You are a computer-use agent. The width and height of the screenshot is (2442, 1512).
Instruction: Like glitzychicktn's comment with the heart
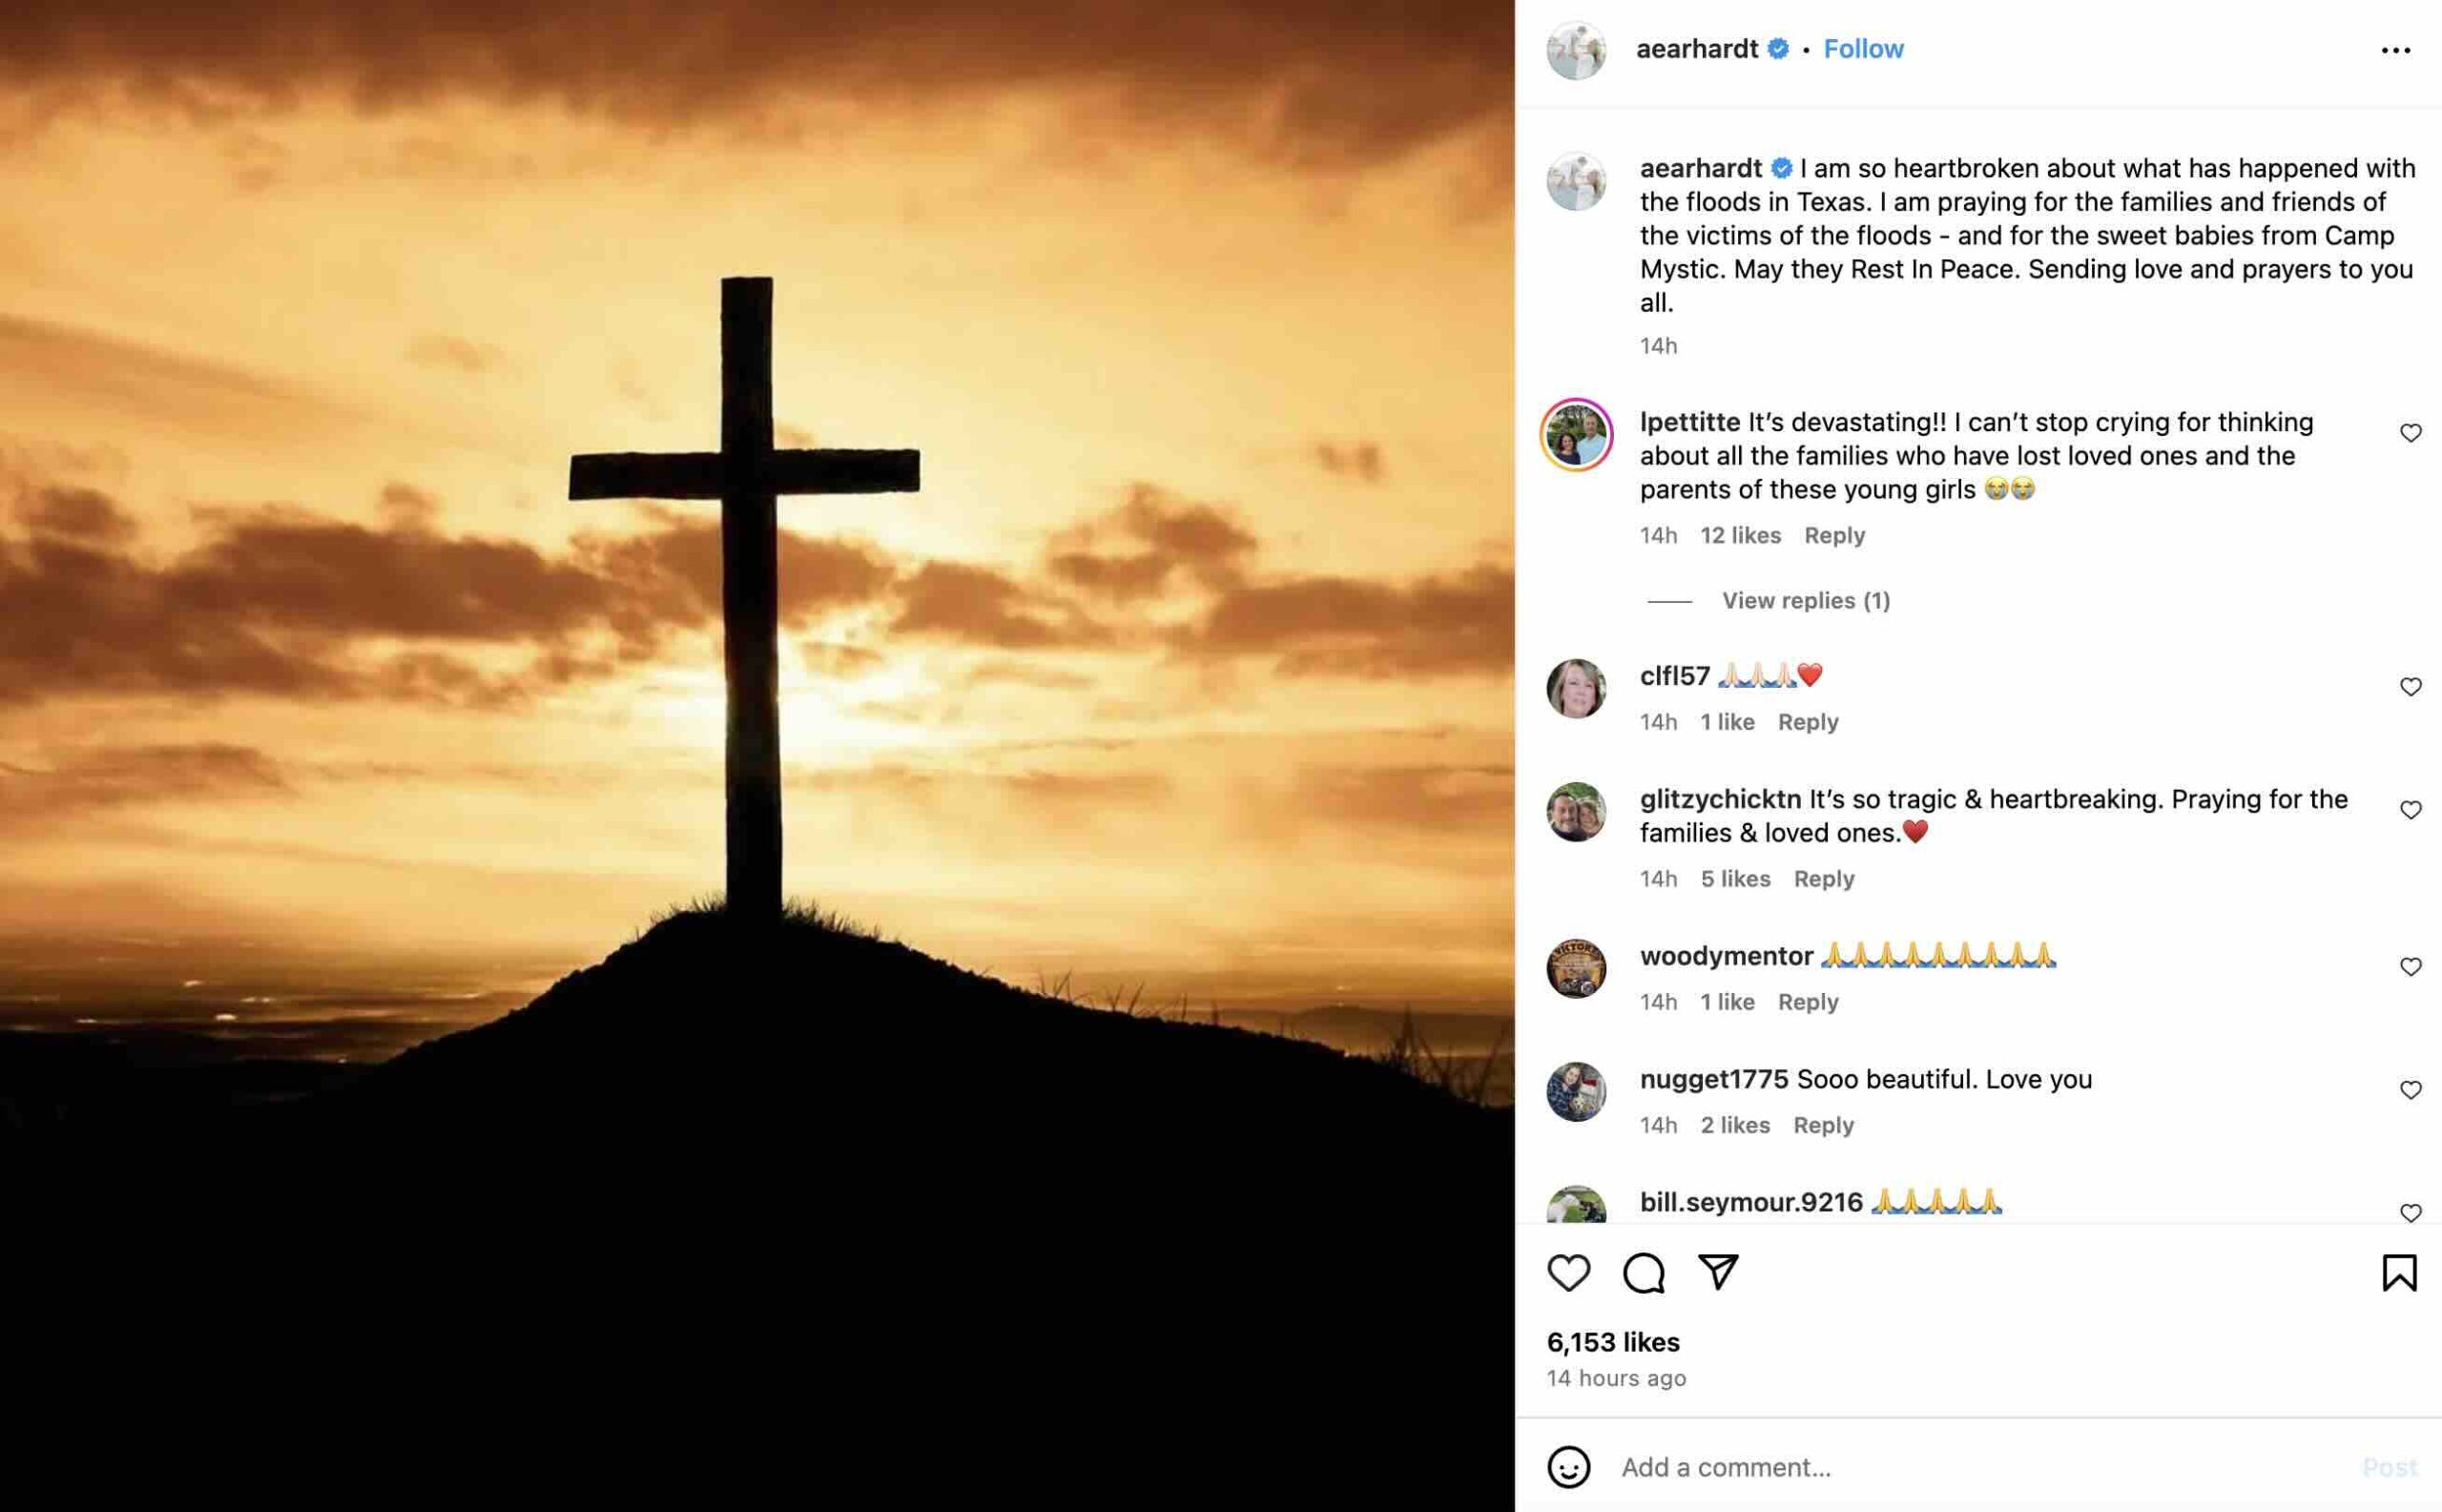2411,810
